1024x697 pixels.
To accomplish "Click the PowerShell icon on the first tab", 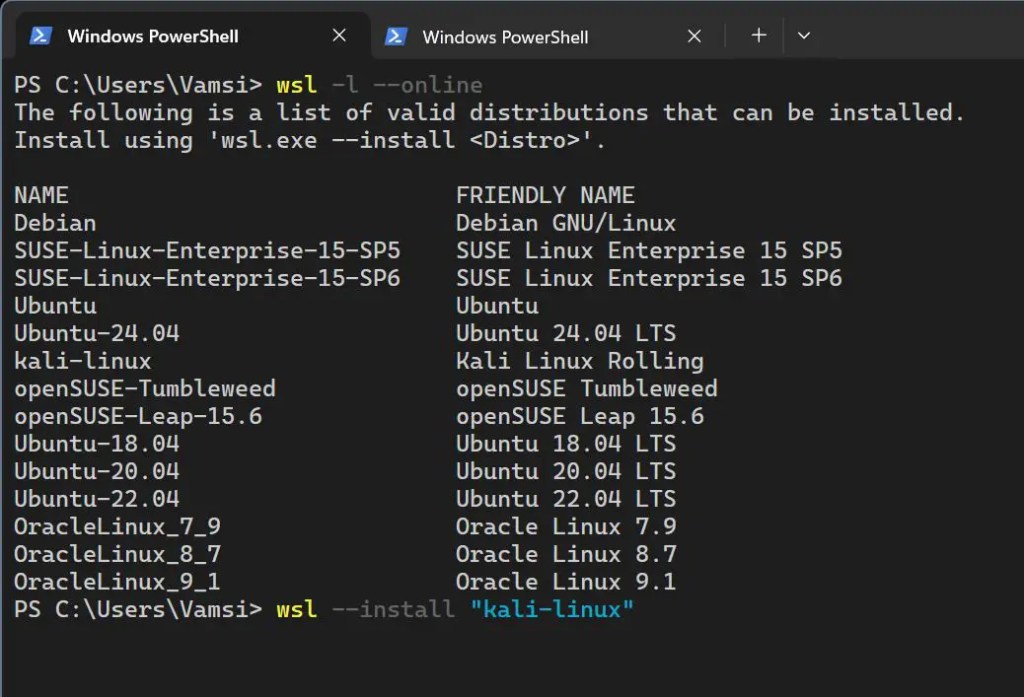I will (x=40, y=35).
